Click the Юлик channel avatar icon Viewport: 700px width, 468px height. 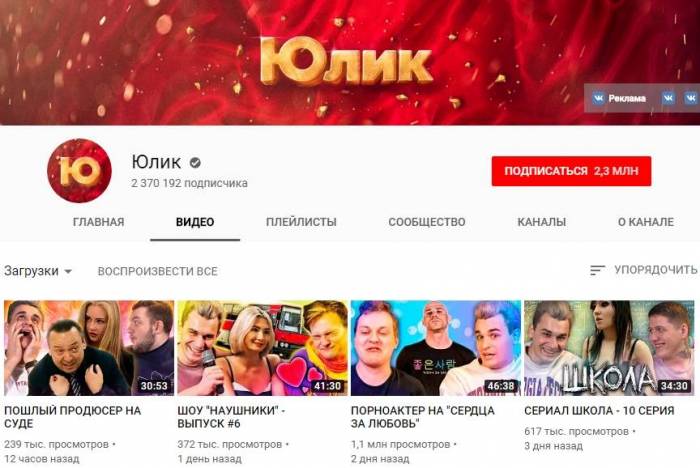pyautogui.click(x=79, y=171)
